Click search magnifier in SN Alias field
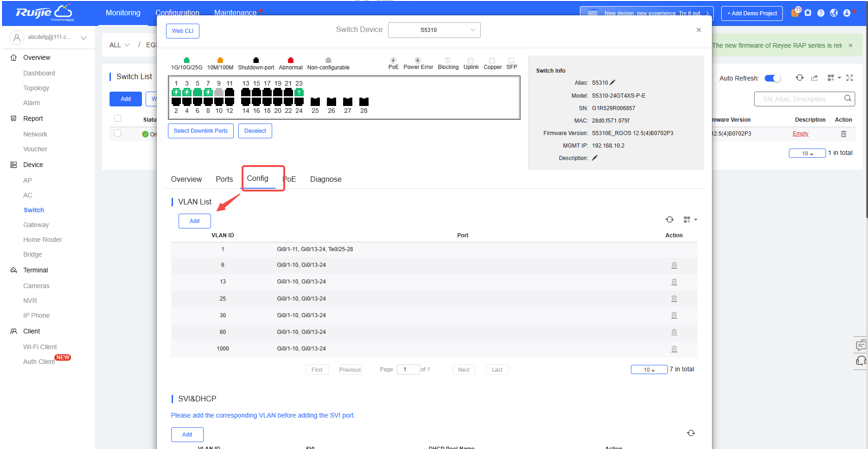Screen dimensions: 868x452 pyautogui.click(x=848, y=98)
